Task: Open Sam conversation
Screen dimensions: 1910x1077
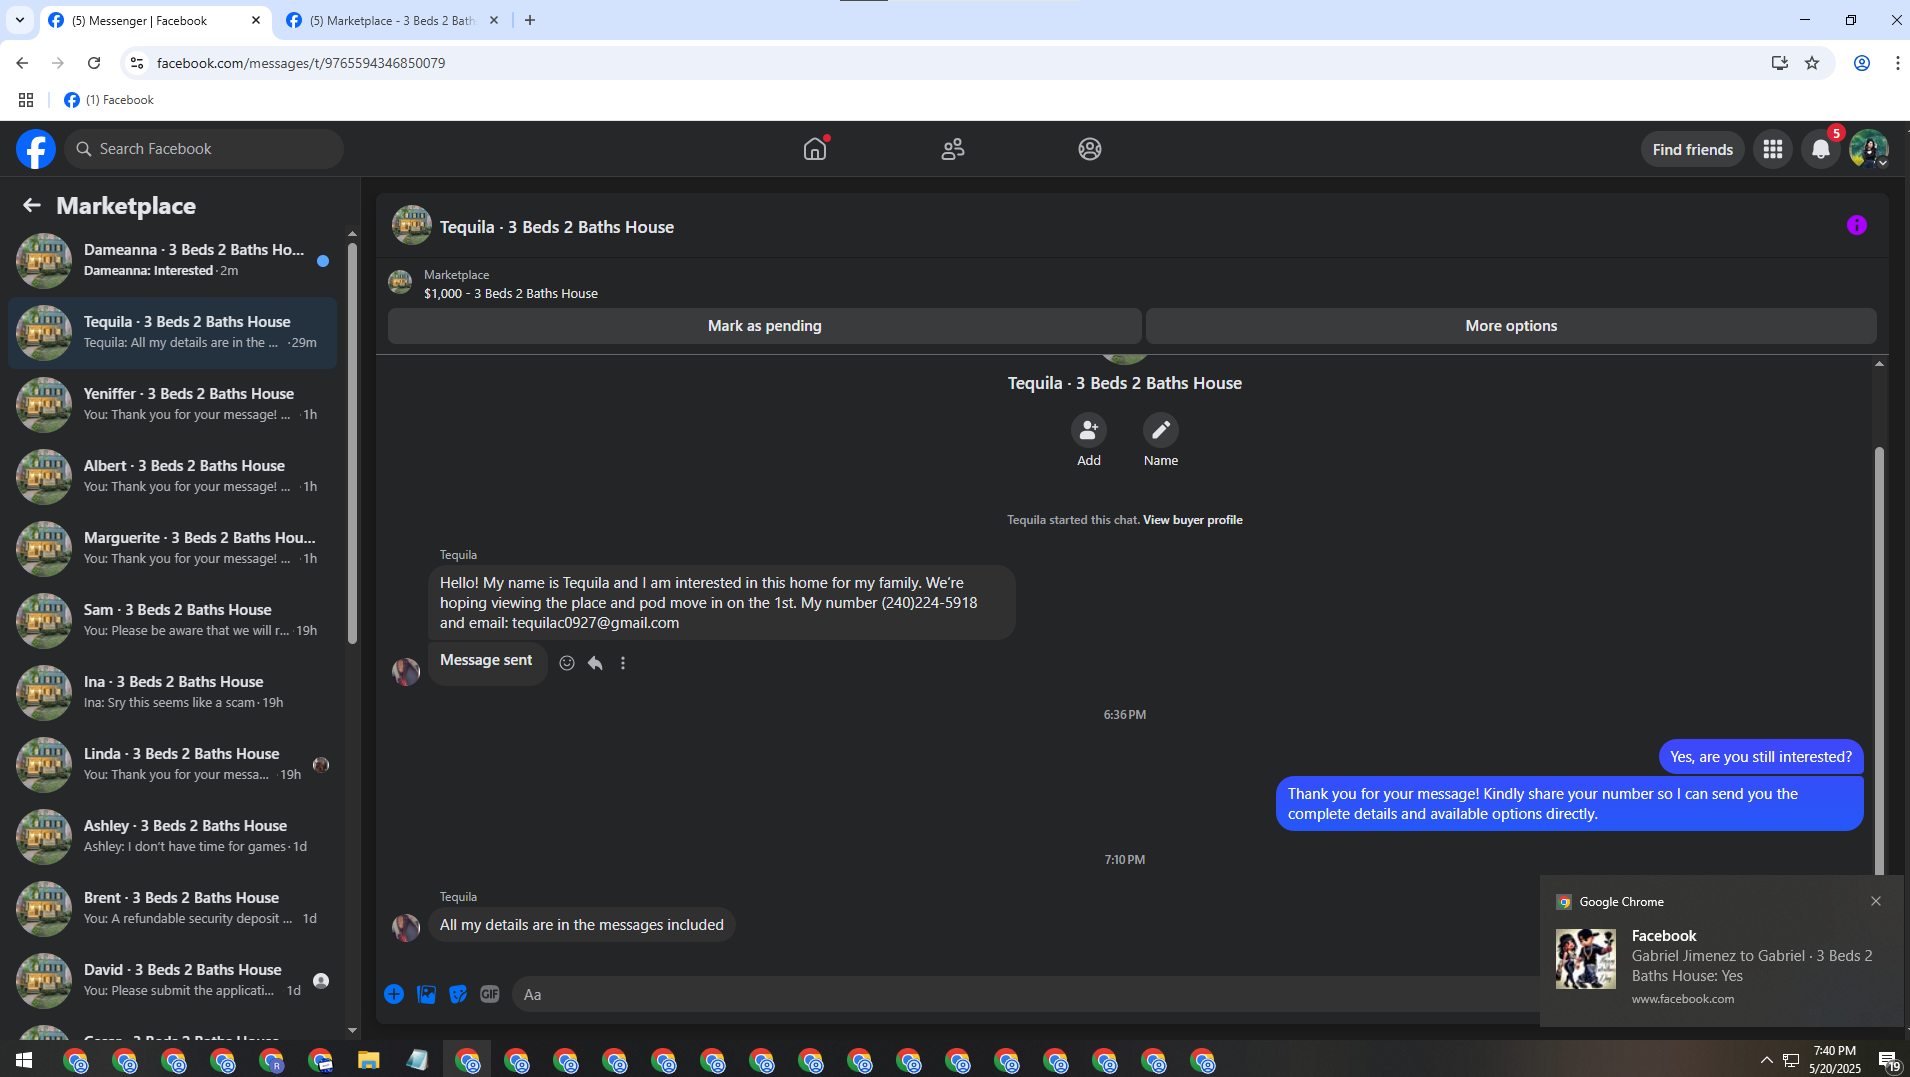Action: (x=172, y=620)
